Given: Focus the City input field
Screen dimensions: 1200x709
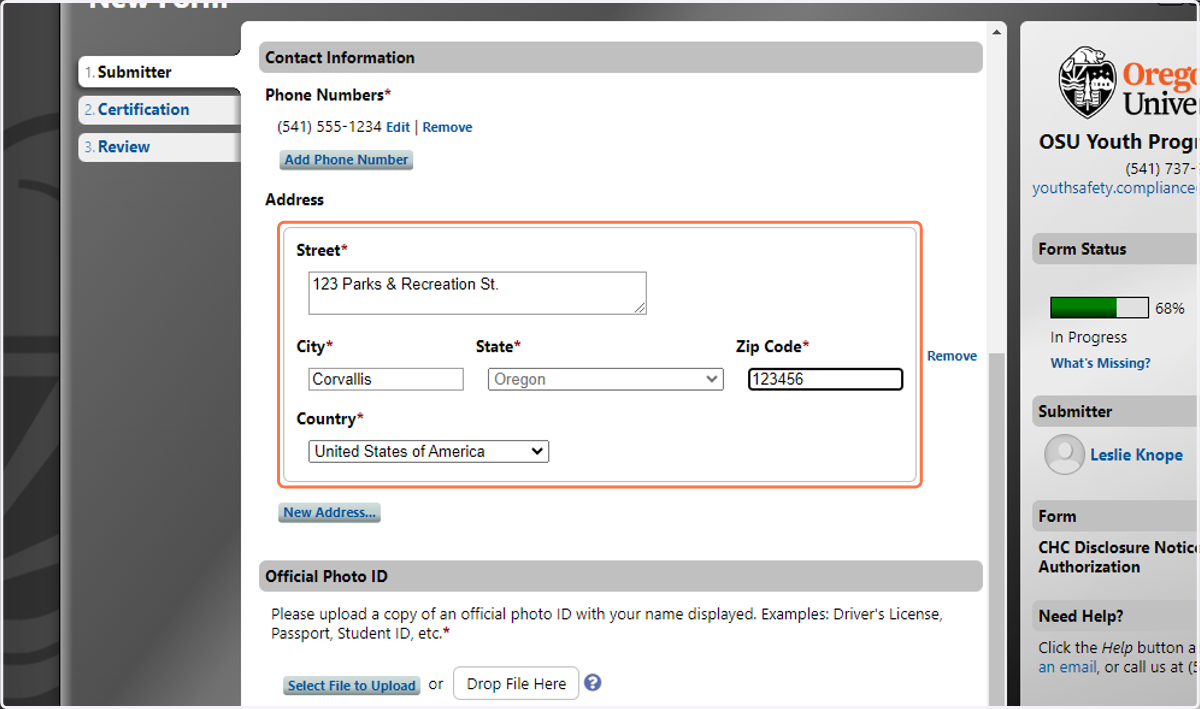Looking at the screenshot, I should pyautogui.click(x=386, y=379).
